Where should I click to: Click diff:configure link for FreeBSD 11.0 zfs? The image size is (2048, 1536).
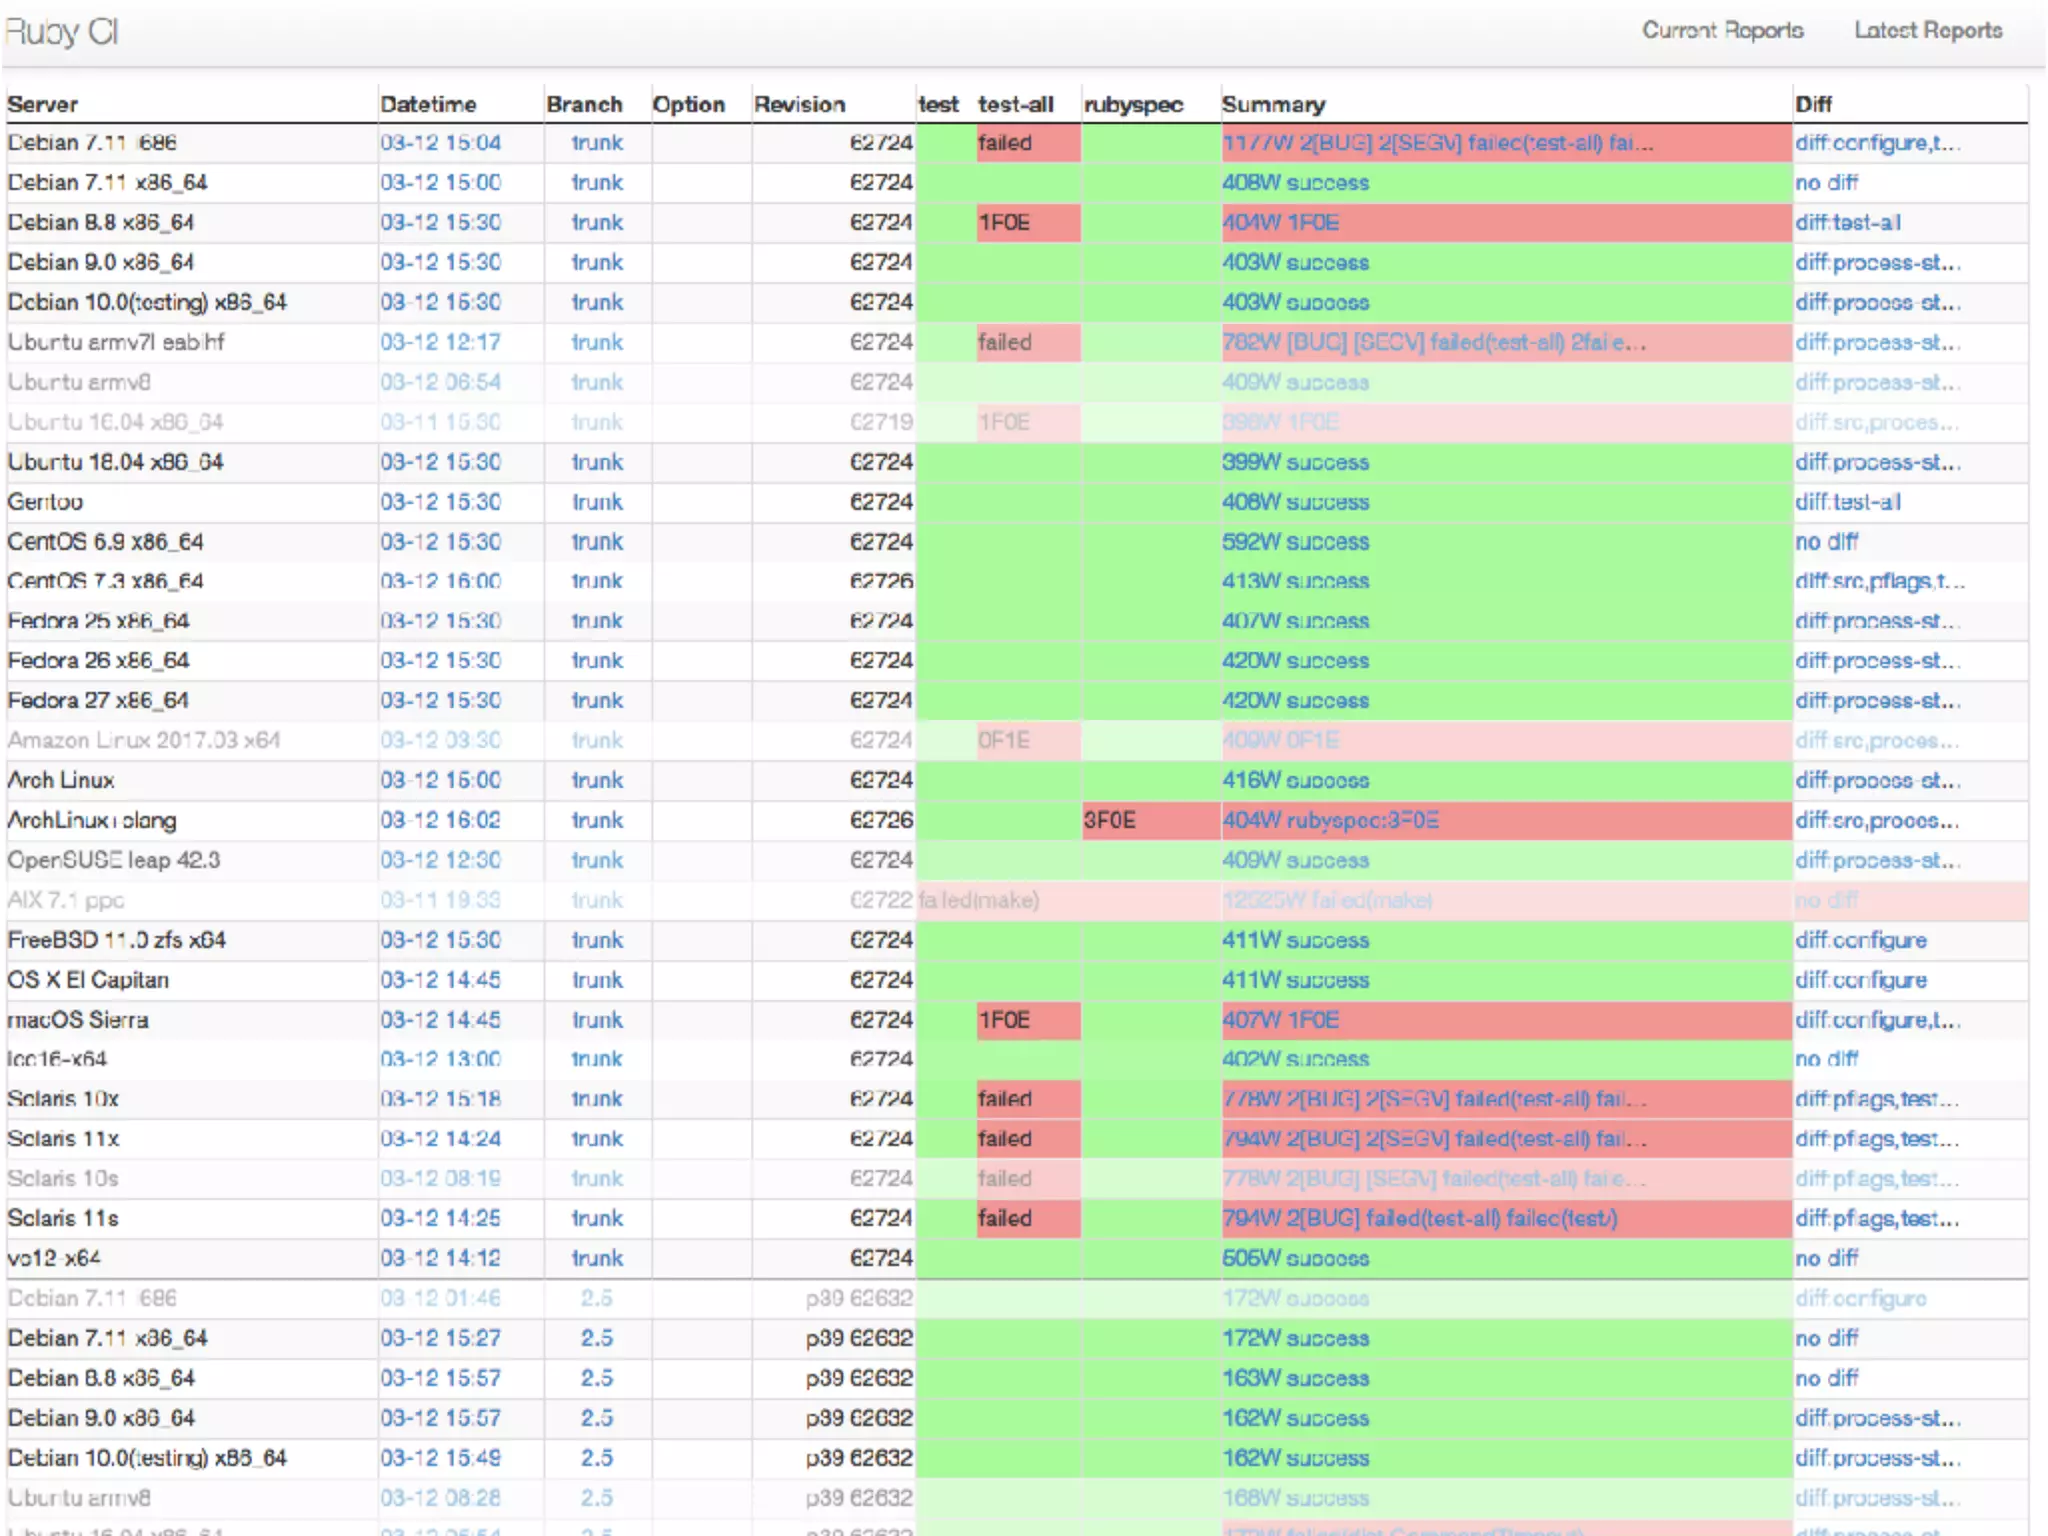point(1860,940)
